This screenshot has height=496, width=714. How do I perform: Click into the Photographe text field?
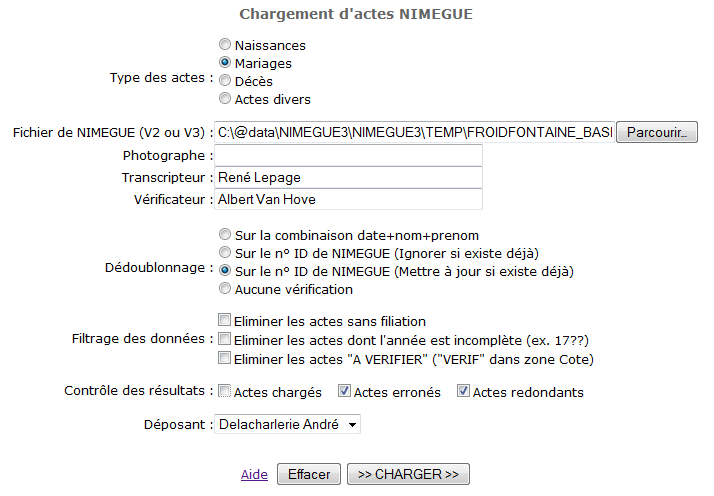tap(348, 156)
